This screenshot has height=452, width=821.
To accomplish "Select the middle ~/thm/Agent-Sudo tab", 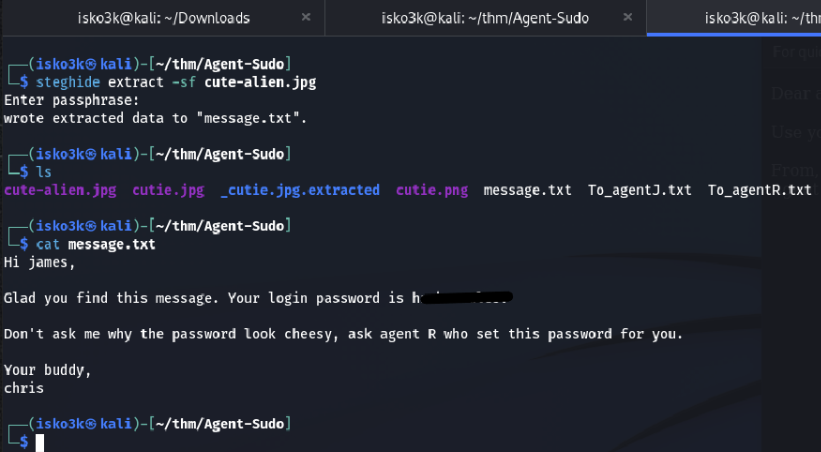I will tap(485, 17).
